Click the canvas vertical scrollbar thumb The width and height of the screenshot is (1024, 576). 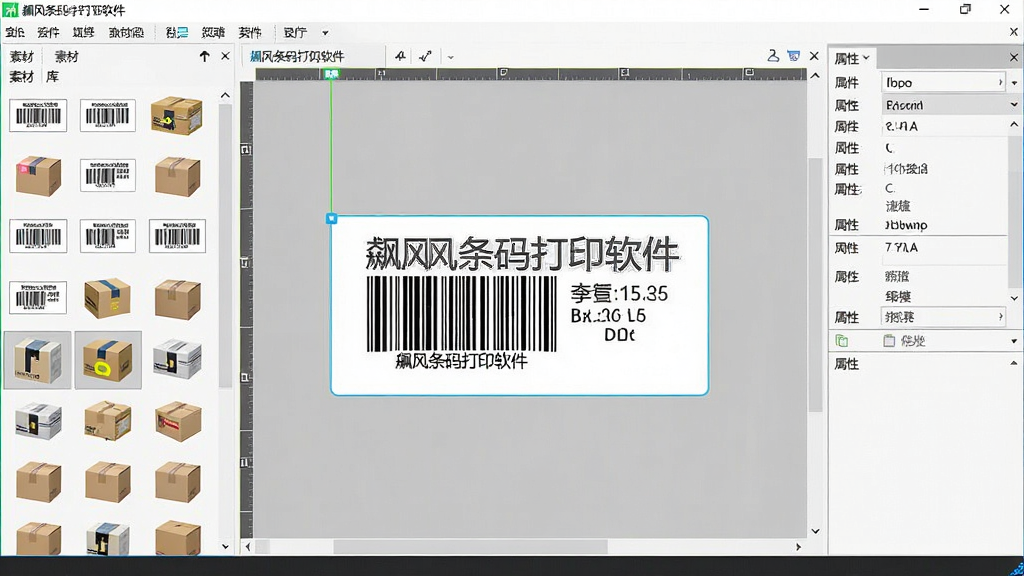point(815,284)
